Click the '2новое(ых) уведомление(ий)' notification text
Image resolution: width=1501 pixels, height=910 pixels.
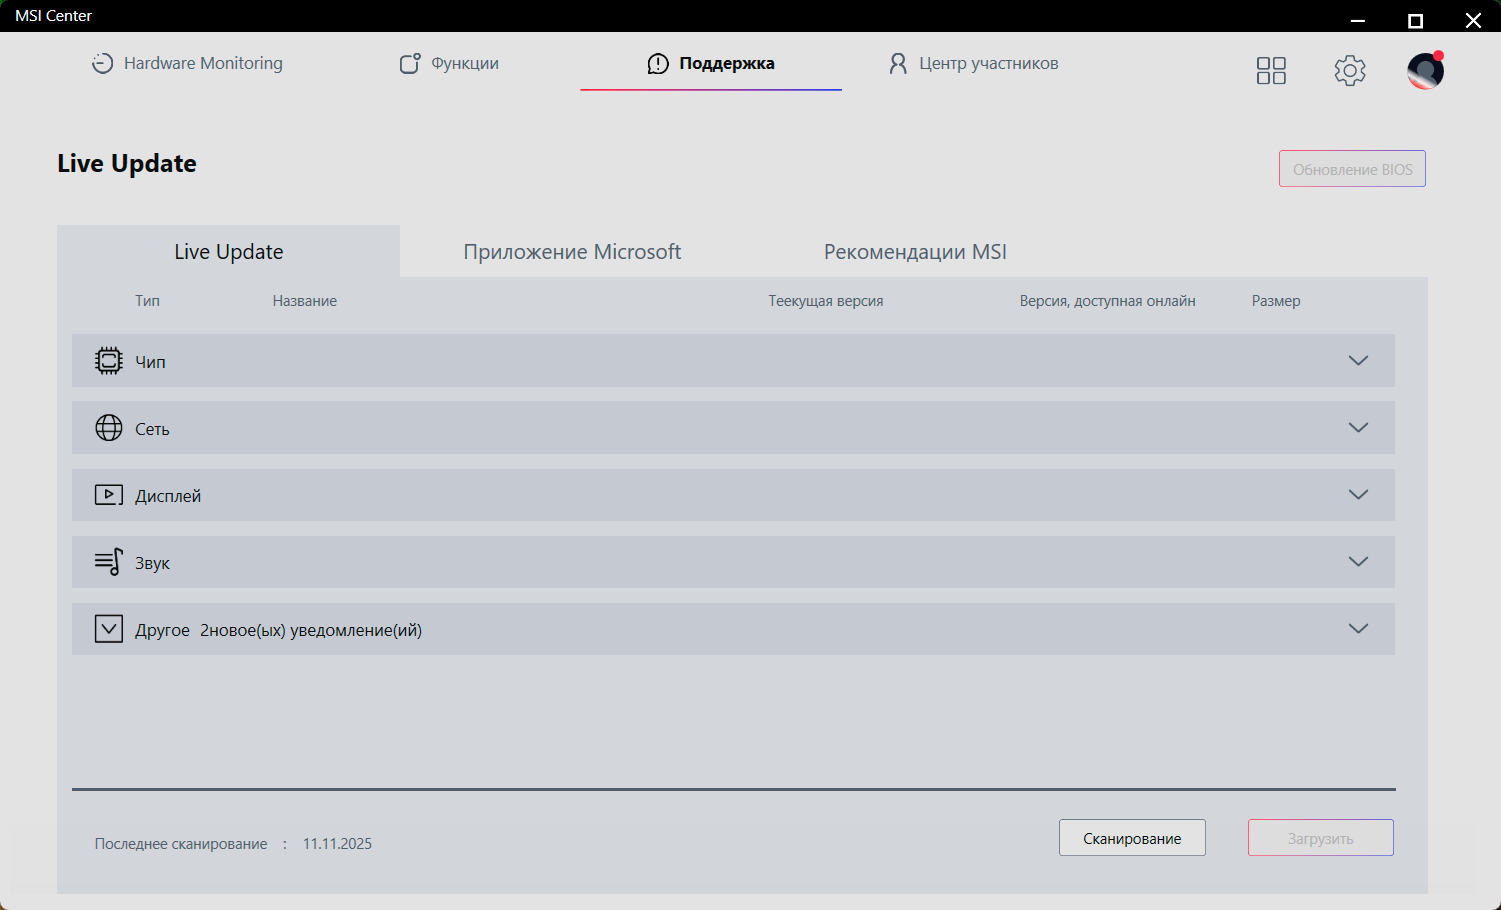click(x=311, y=630)
